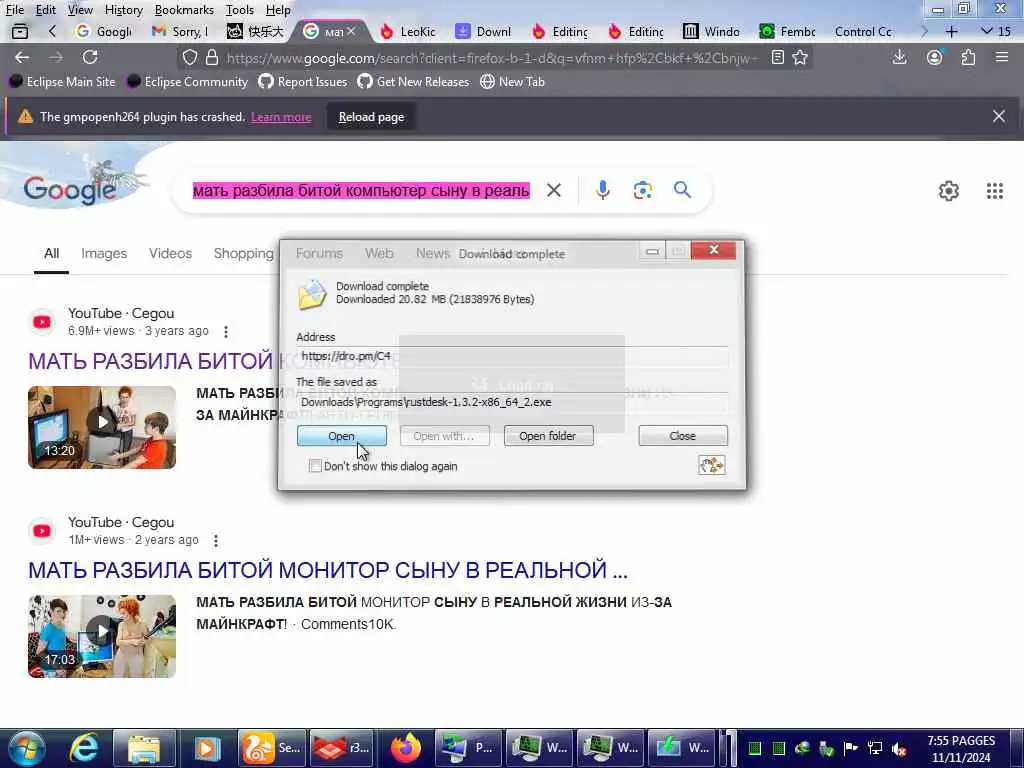1024x768 pixels.
Task: Open the Eclipse Main Site bookmark
Action: (62, 82)
